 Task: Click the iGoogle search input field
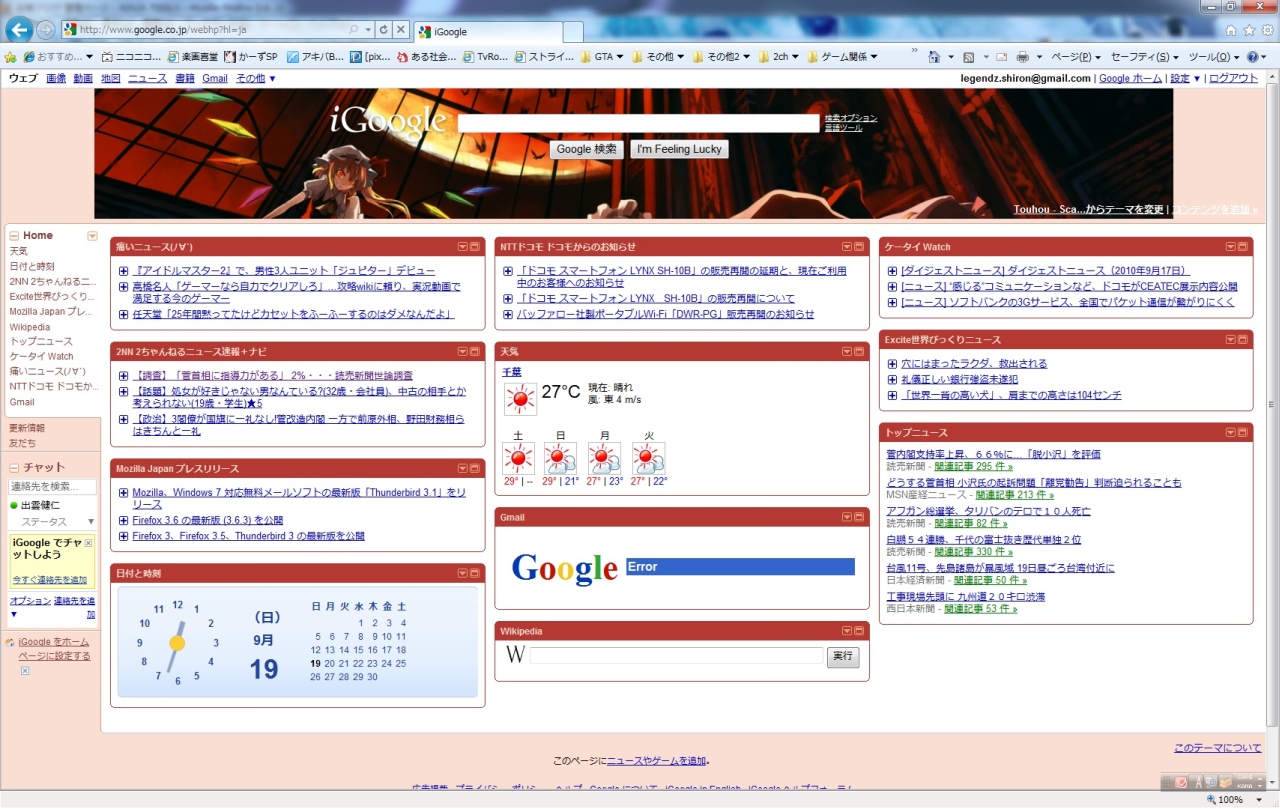click(x=639, y=123)
